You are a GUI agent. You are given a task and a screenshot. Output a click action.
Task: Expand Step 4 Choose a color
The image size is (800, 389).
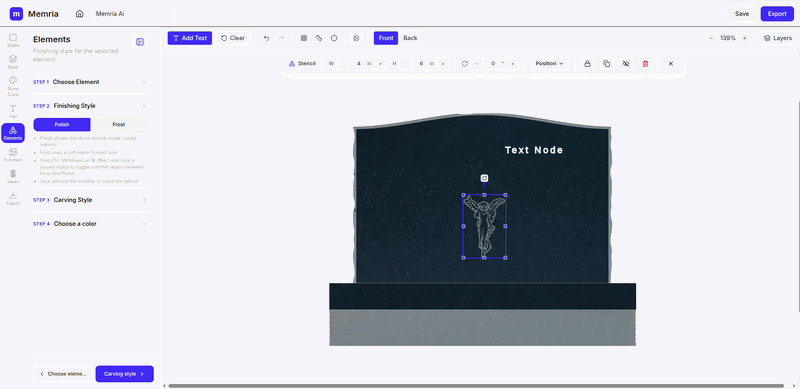tap(90, 224)
